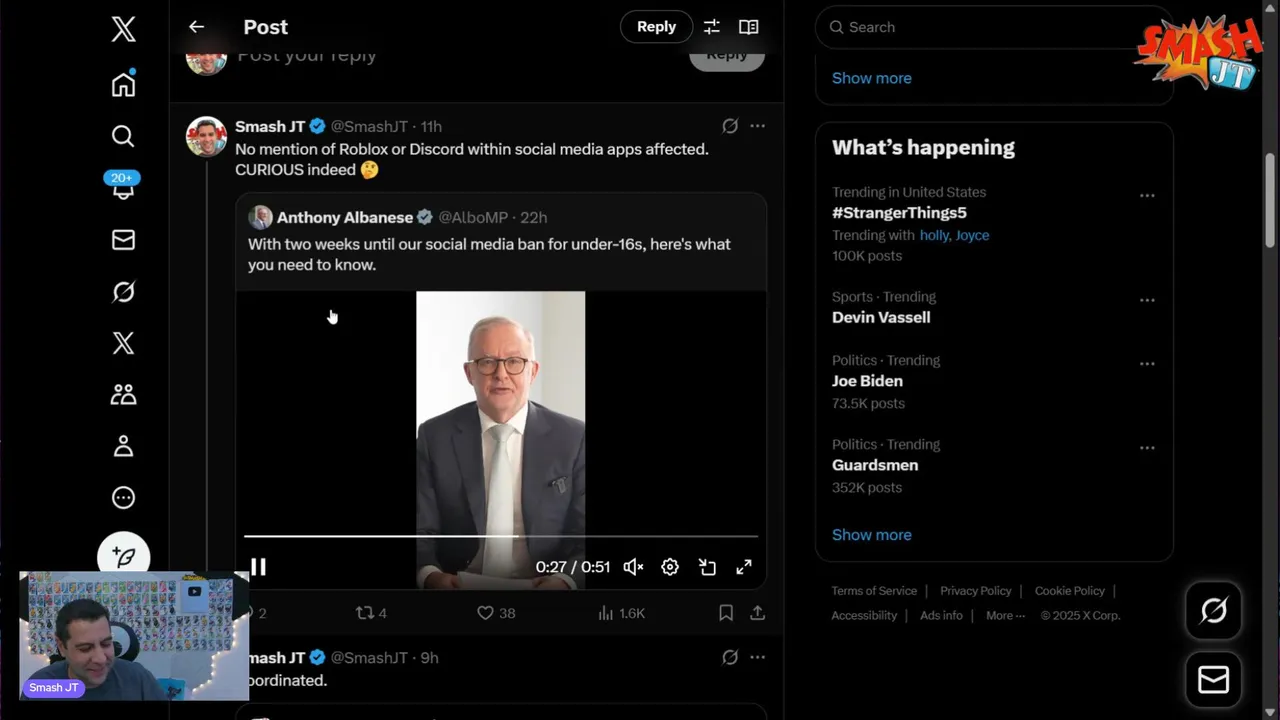Click the Reply button in Post header
The width and height of the screenshot is (1280, 720).
(x=656, y=27)
